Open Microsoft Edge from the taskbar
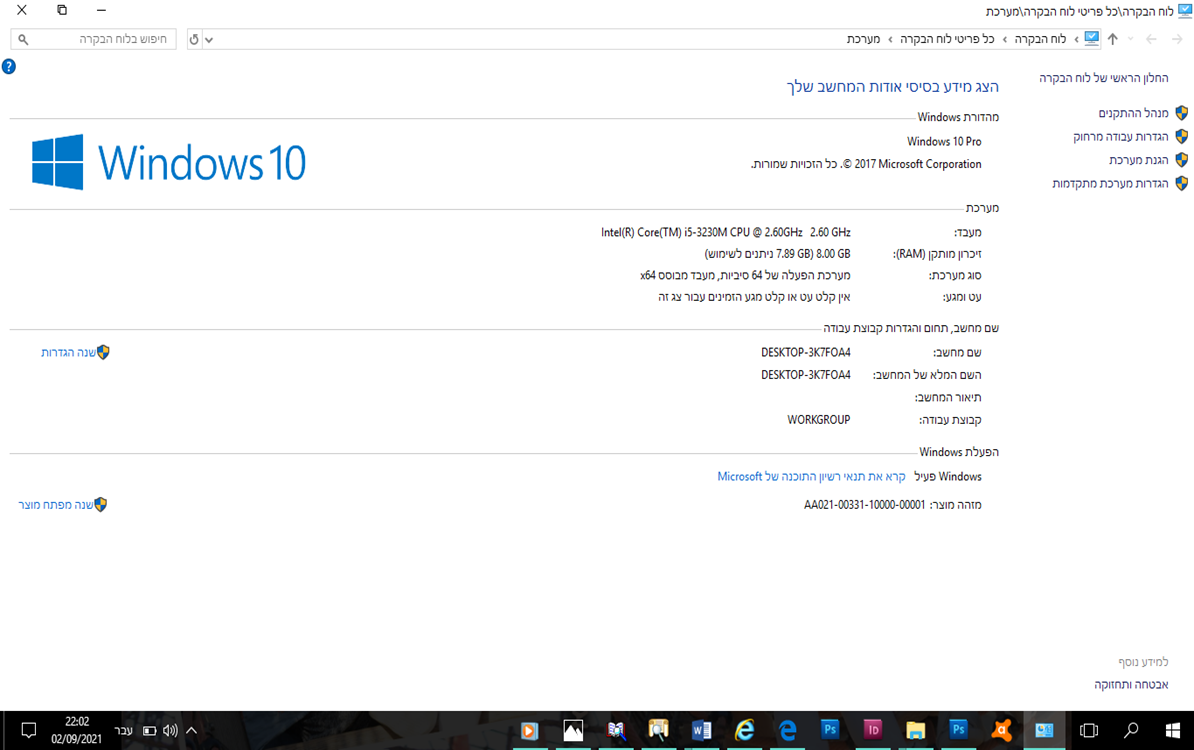Image resolution: width=1194 pixels, height=750 pixels. pyautogui.click(x=787, y=730)
